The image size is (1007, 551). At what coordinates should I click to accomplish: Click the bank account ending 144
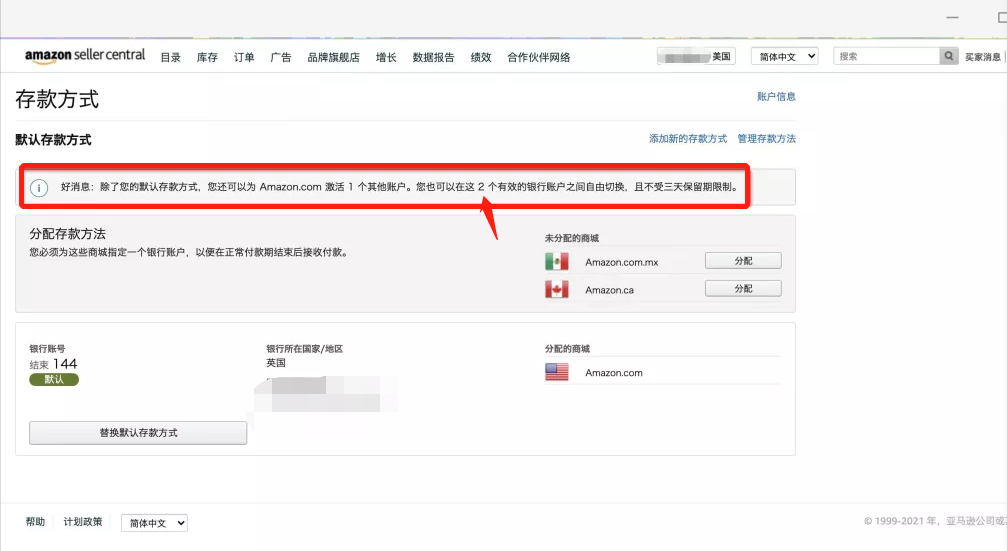pyautogui.click(x=53, y=364)
